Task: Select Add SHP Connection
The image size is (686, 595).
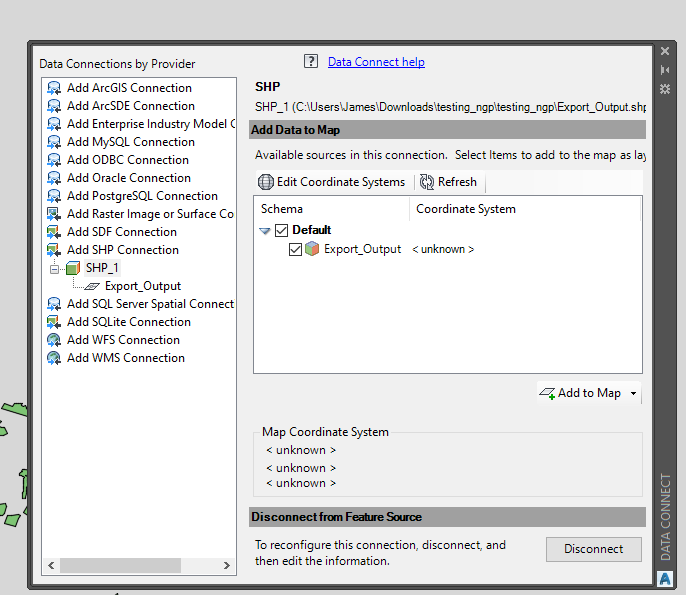Action: click(x=123, y=250)
